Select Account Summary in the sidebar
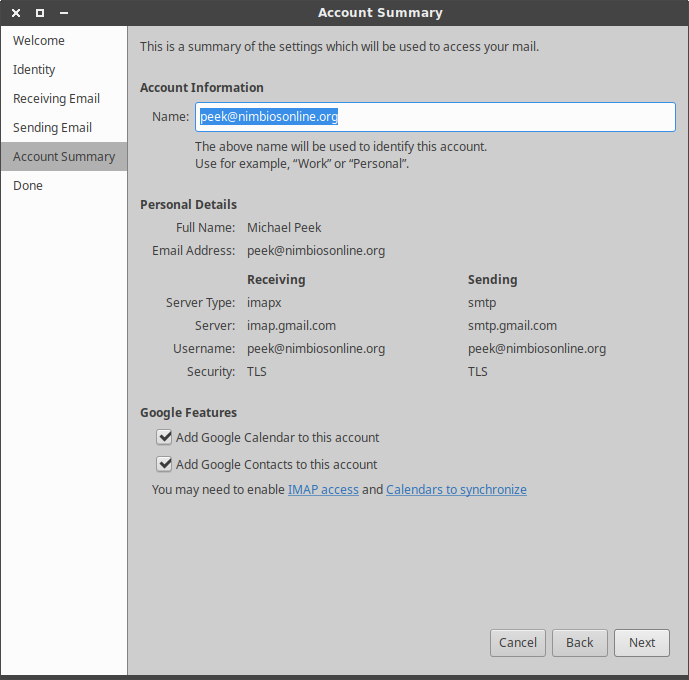The height and width of the screenshot is (680, 689). [x=64, y=157]
